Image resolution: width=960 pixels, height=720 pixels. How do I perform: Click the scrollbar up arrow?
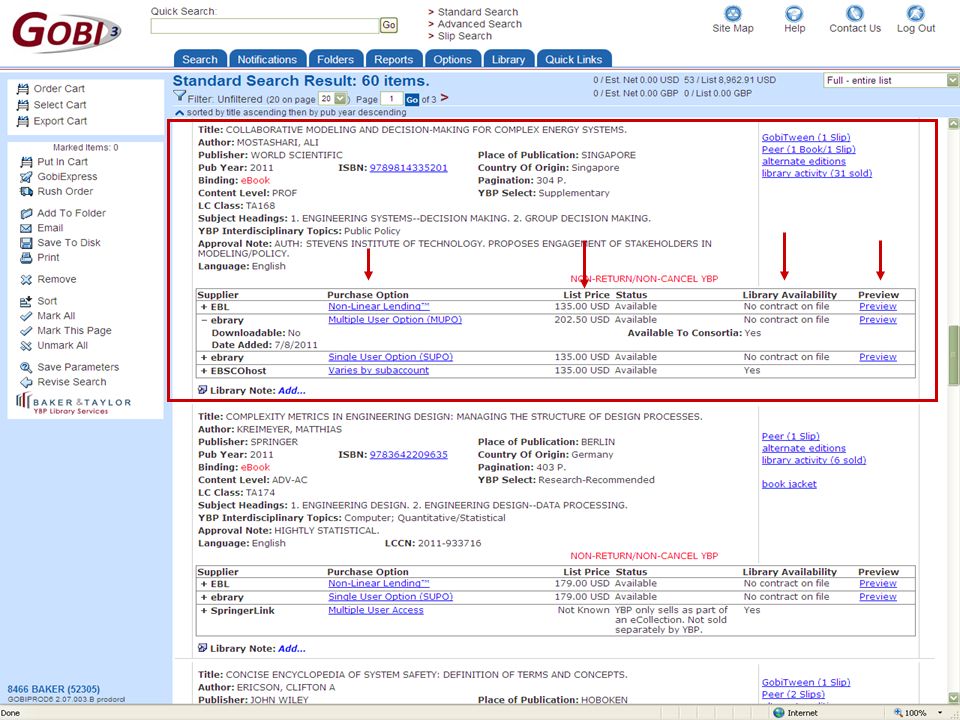click(953, 124)
